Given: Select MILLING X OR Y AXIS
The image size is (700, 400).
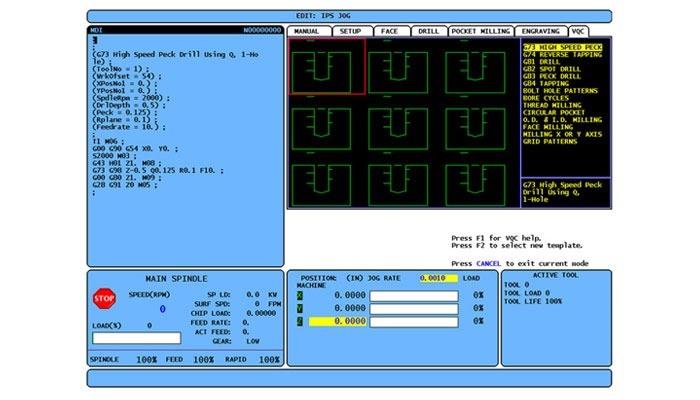Looking at the screenshot, I should pos(562,134).
